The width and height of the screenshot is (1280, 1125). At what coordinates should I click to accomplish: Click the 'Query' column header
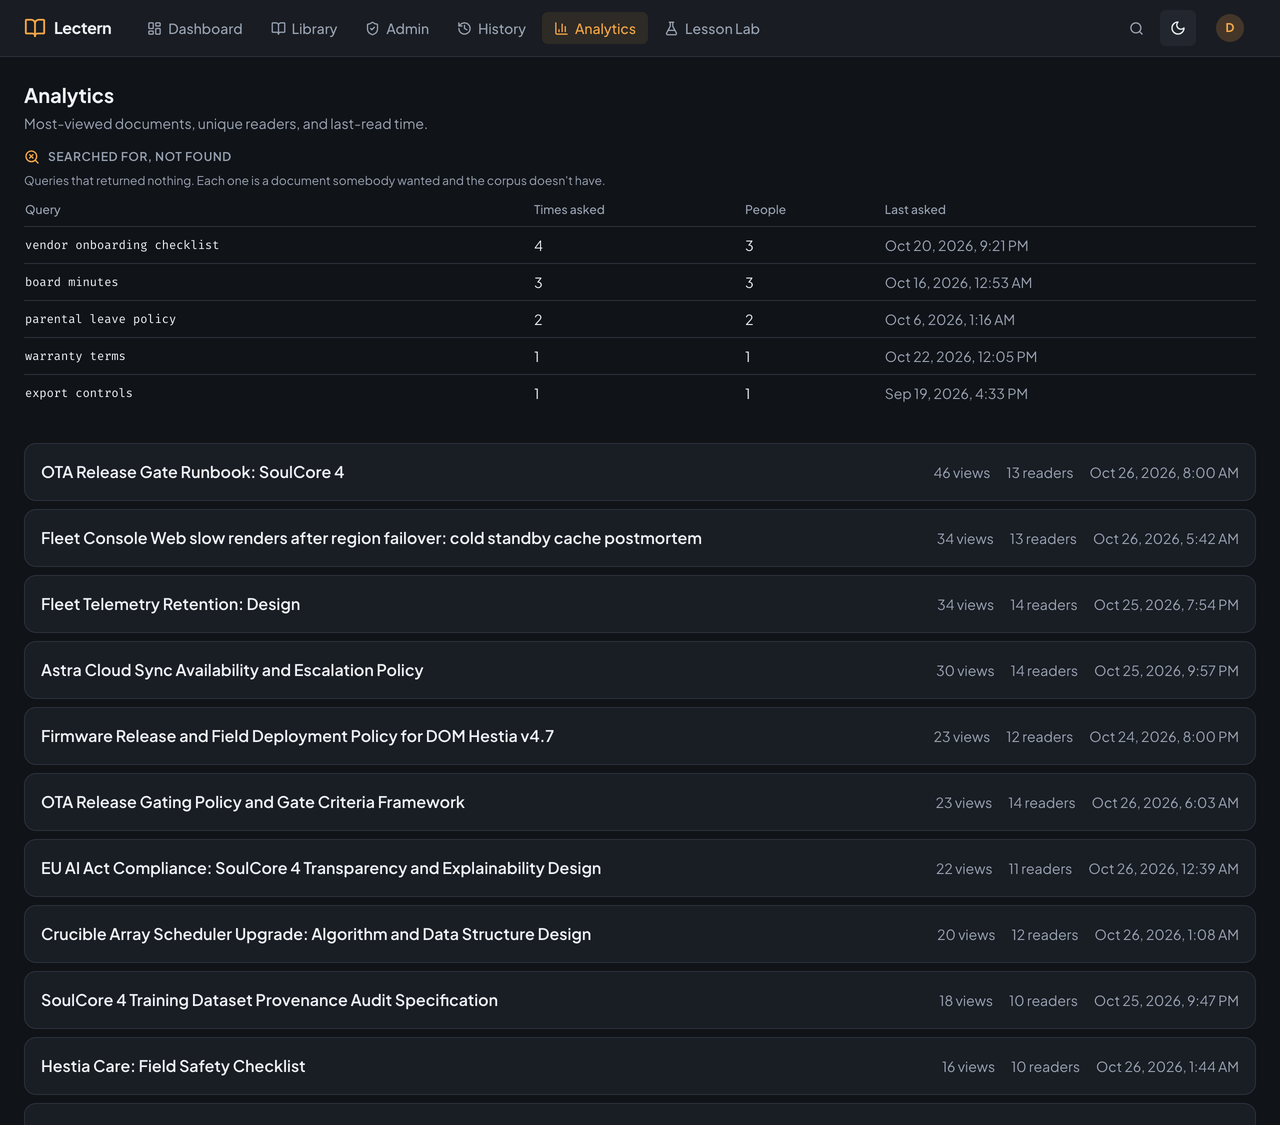coord(43,210)
